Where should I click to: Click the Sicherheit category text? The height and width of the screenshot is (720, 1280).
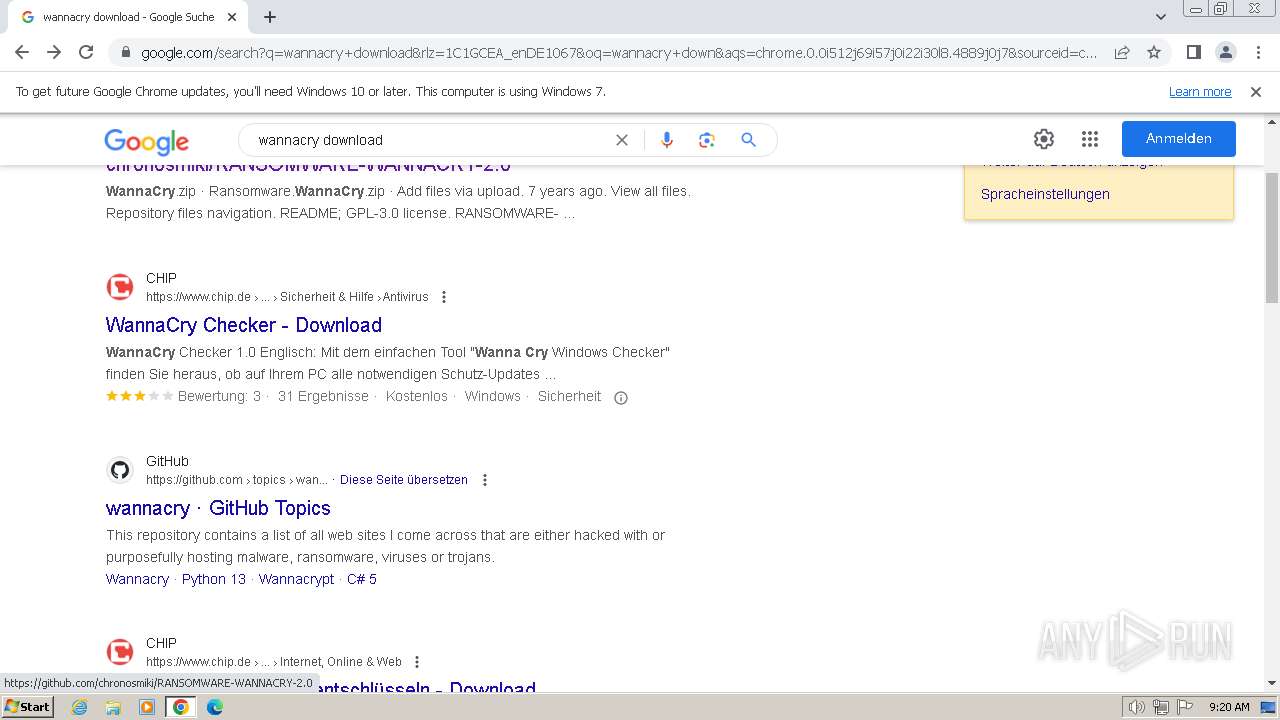pyautogui.click(x=569, y=396)
